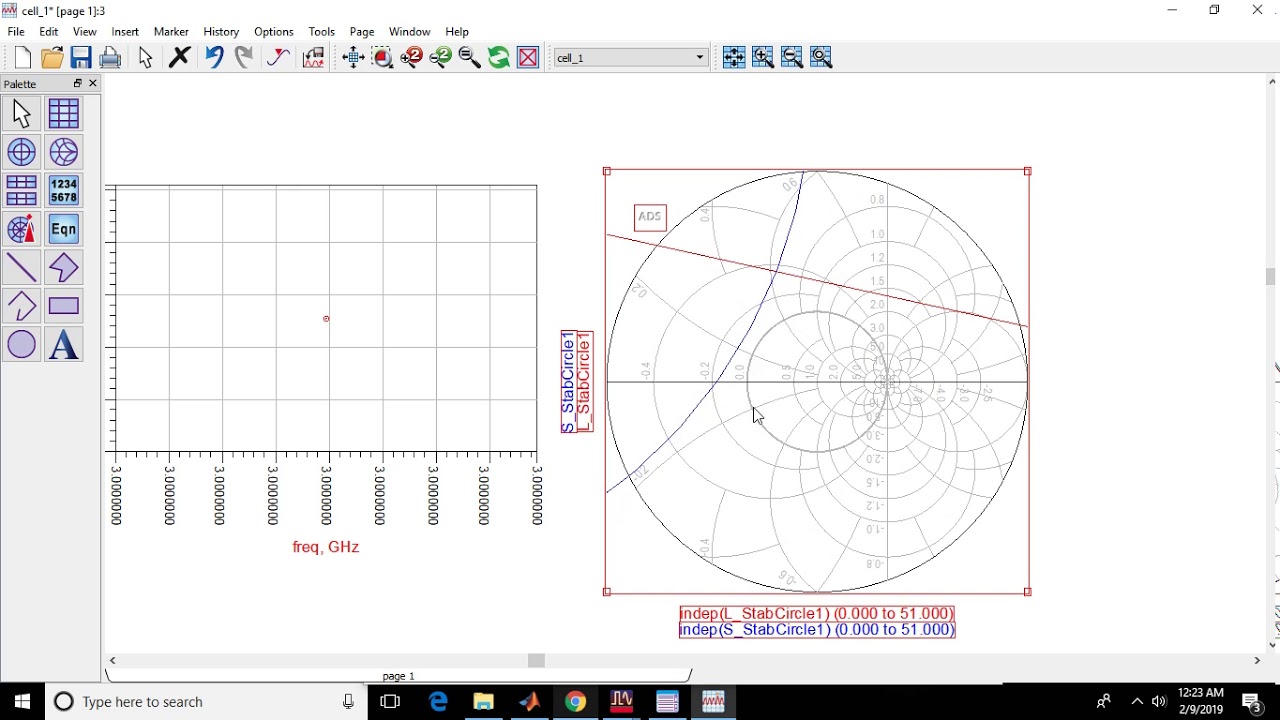Open the Window menu
Viewport: 1280px width, 720px height.
point(410,32)
